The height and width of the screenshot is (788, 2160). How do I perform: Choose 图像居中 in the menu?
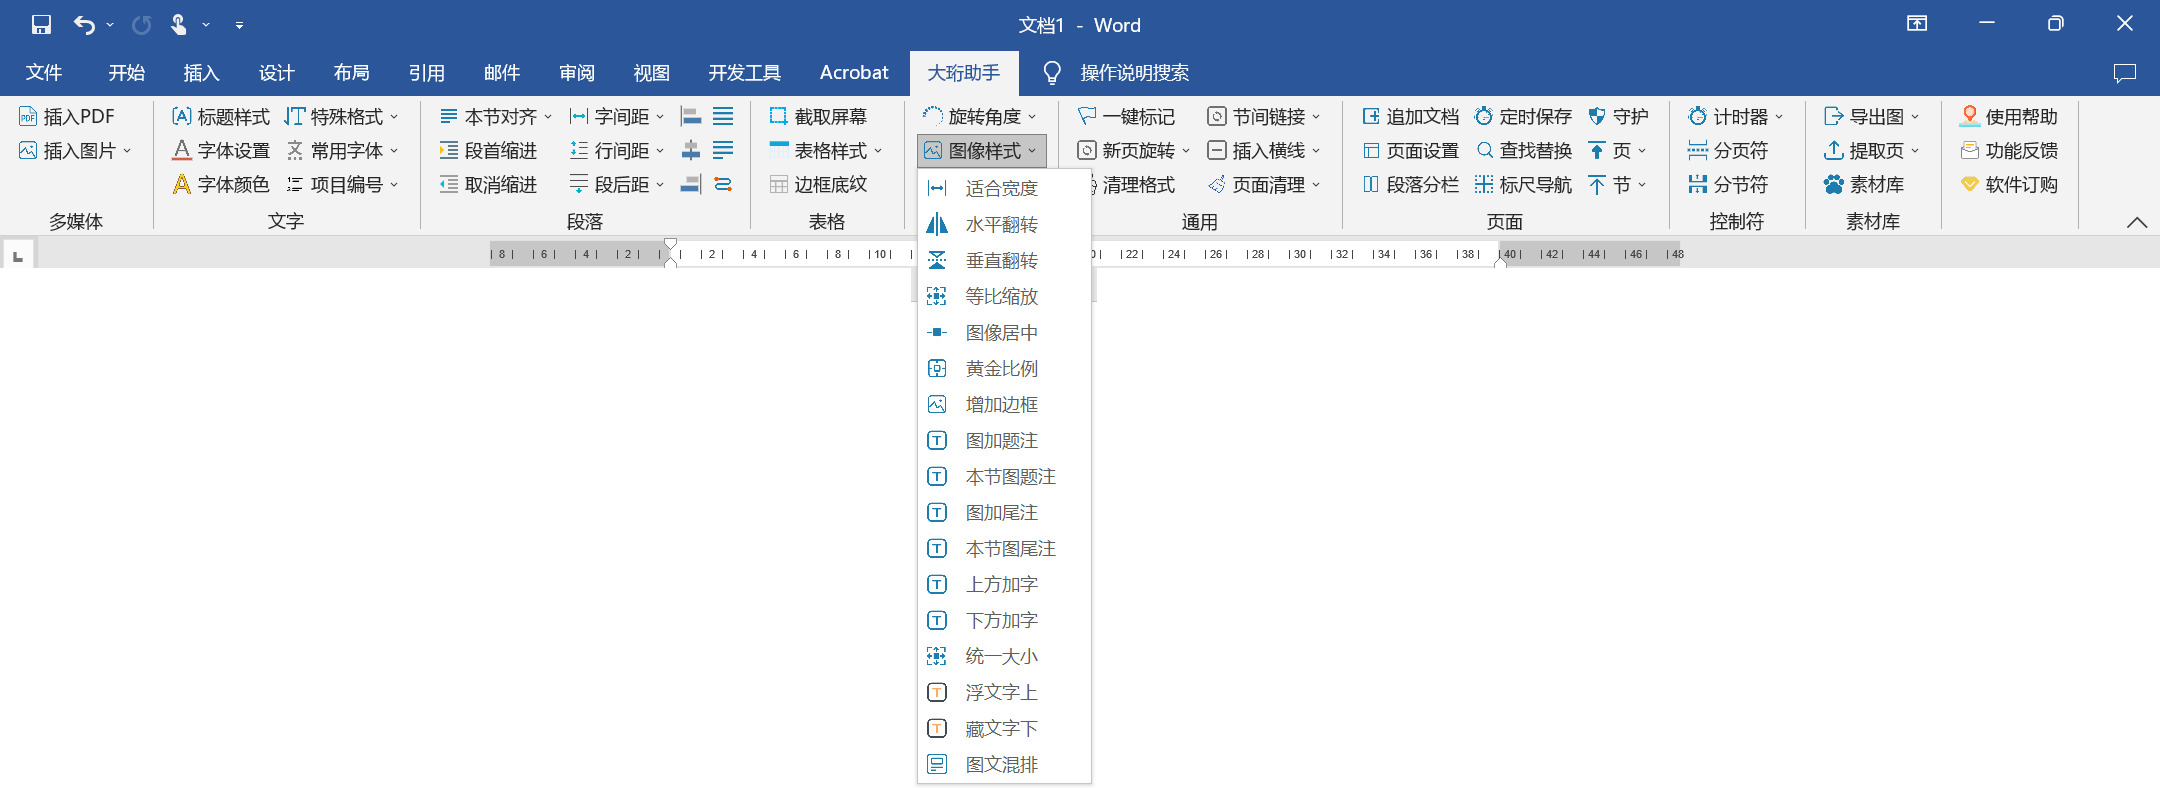click(x=1004, y=333)
